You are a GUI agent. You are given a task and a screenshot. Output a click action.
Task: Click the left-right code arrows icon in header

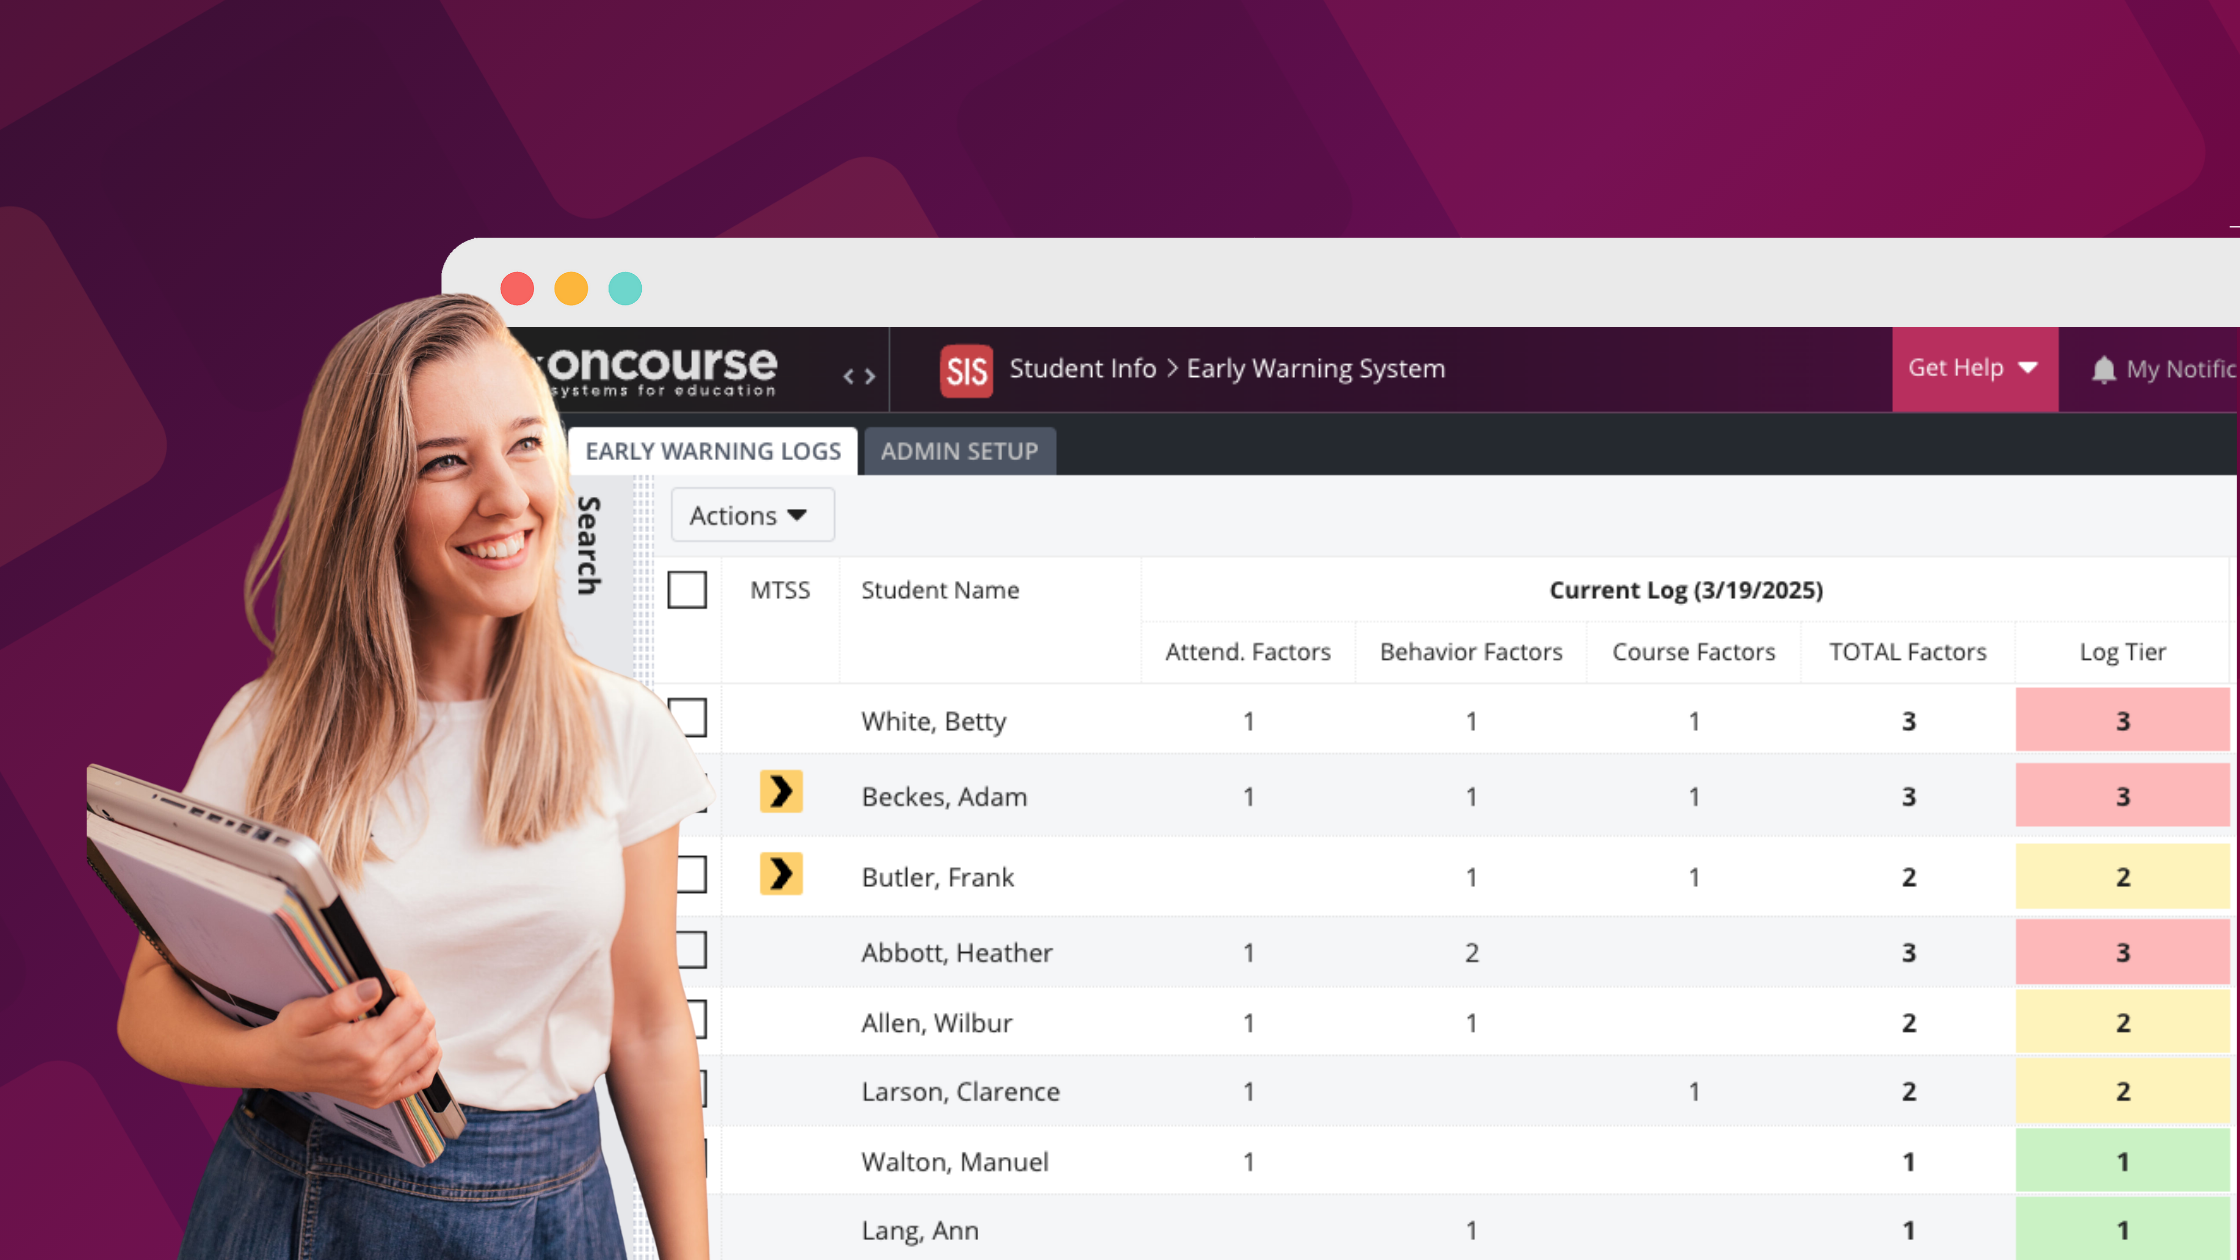pos(859,376)
